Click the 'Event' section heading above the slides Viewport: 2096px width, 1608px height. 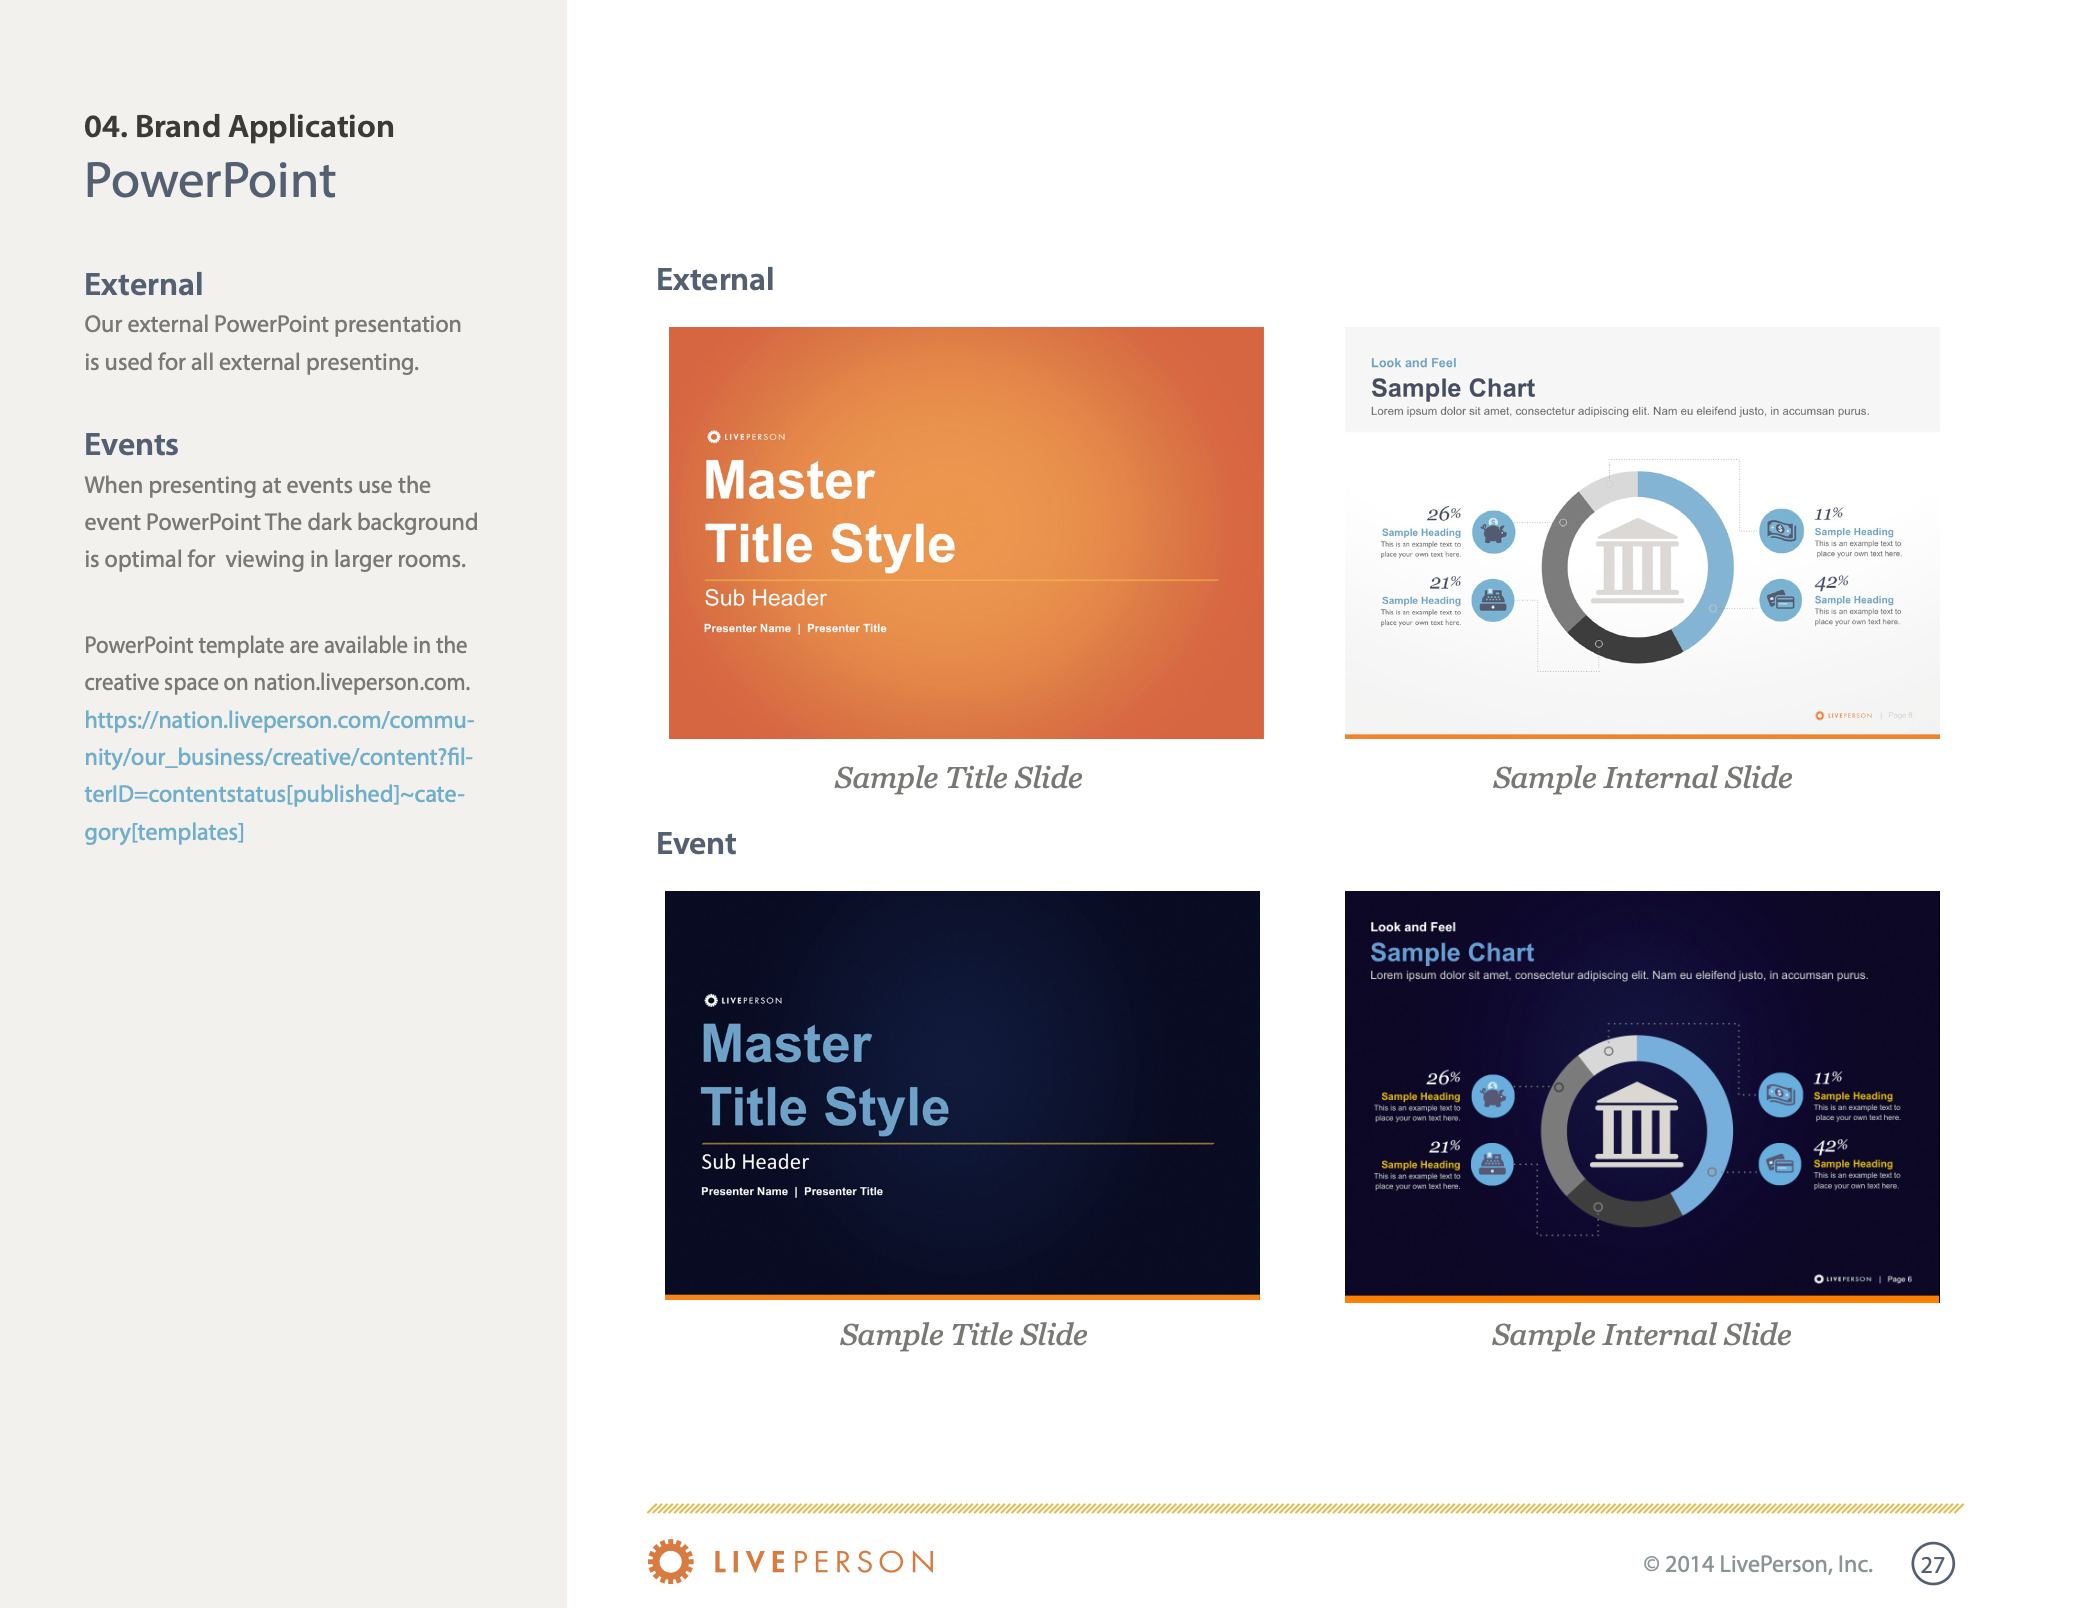tap(695, 843)
